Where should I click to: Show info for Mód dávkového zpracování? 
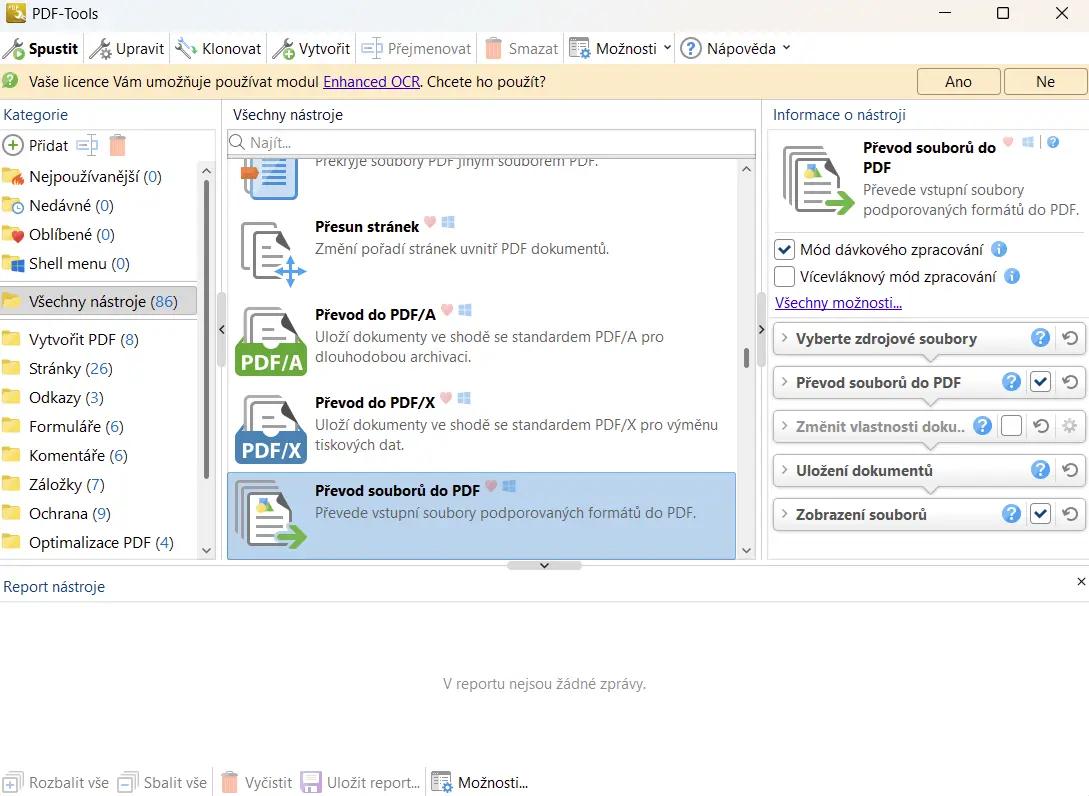pos(999,249)
